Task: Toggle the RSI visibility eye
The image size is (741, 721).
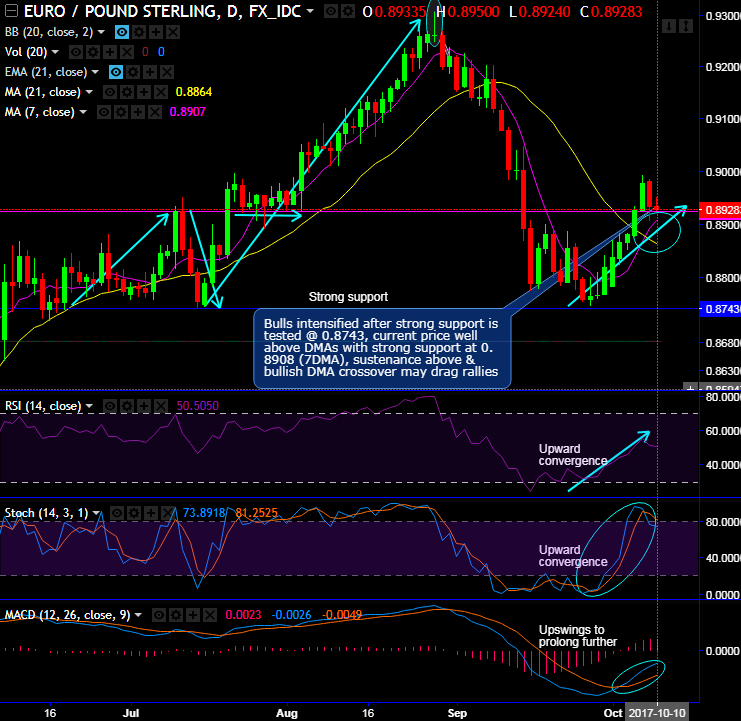Action: pos(110,406)
